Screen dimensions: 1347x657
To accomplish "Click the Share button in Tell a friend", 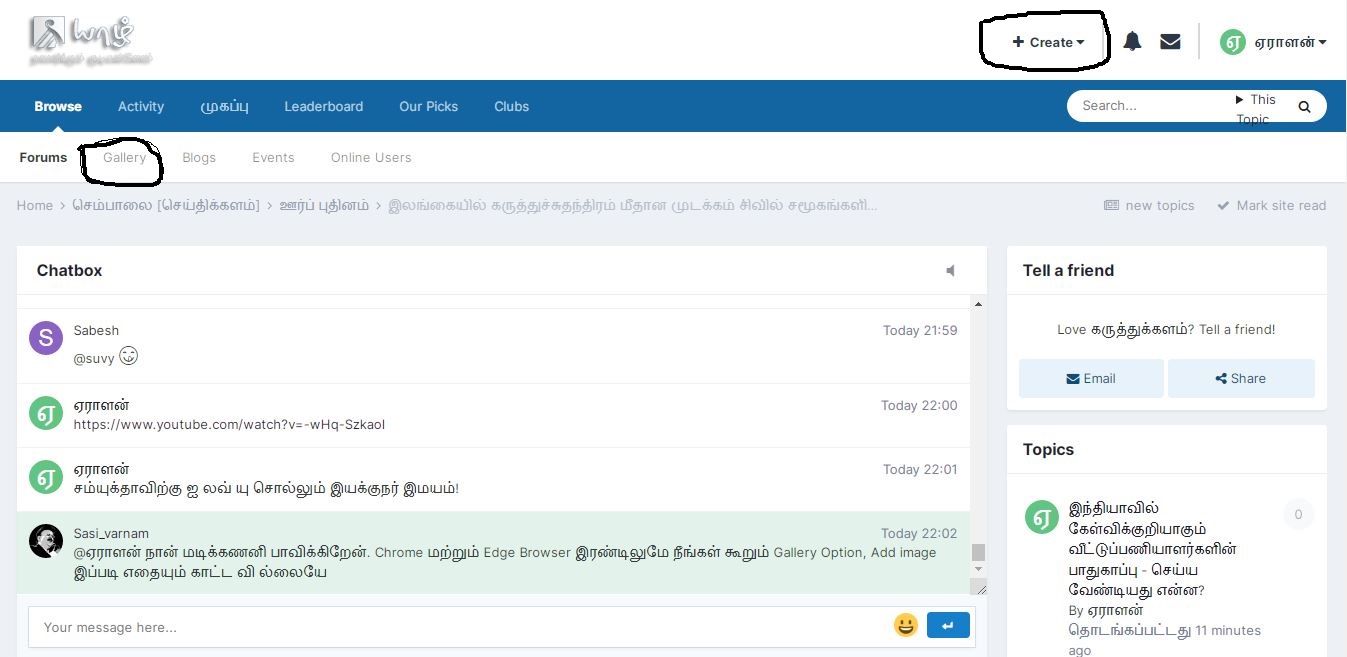I will pos(1241,379).
